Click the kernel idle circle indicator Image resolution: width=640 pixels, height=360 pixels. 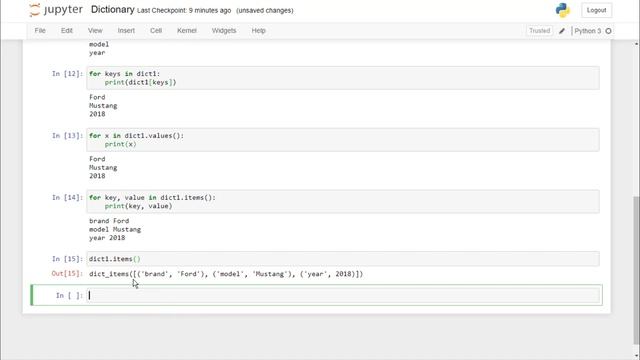point(608,31)
